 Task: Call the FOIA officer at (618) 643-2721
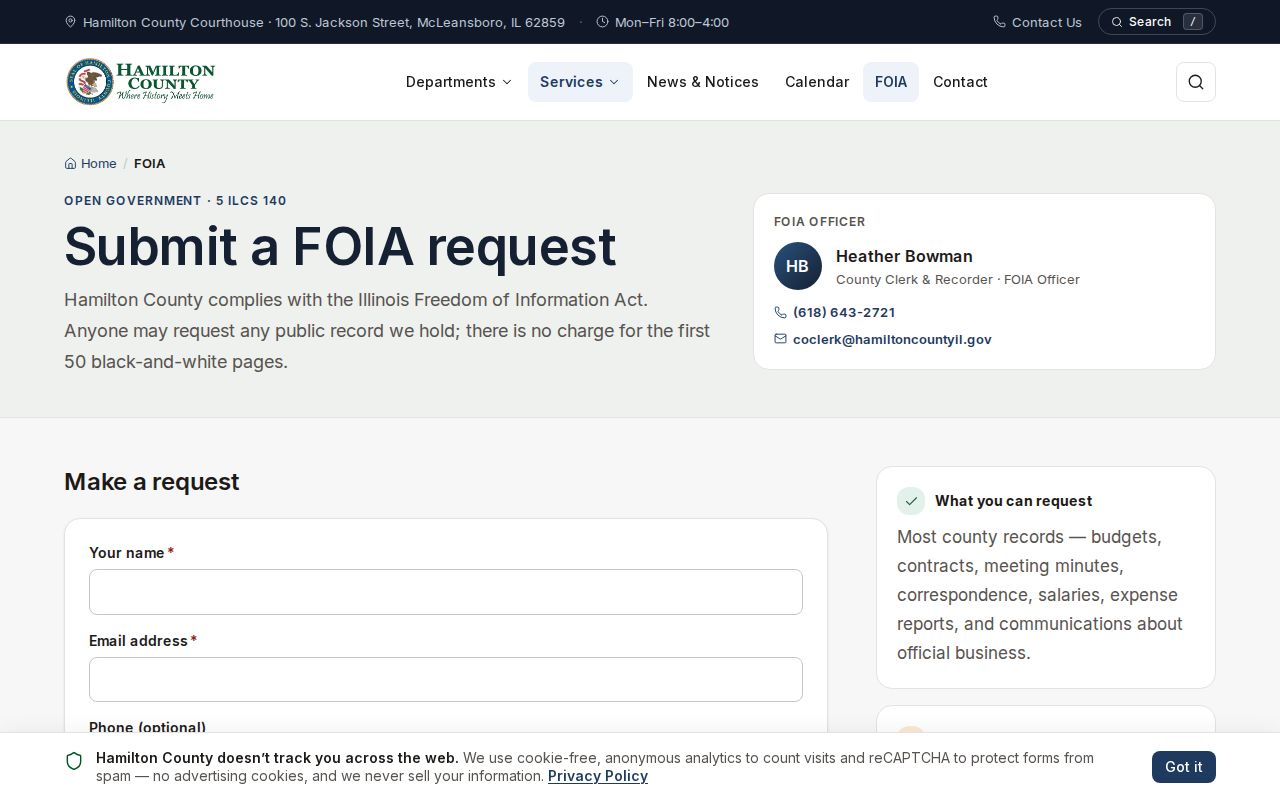844,312
